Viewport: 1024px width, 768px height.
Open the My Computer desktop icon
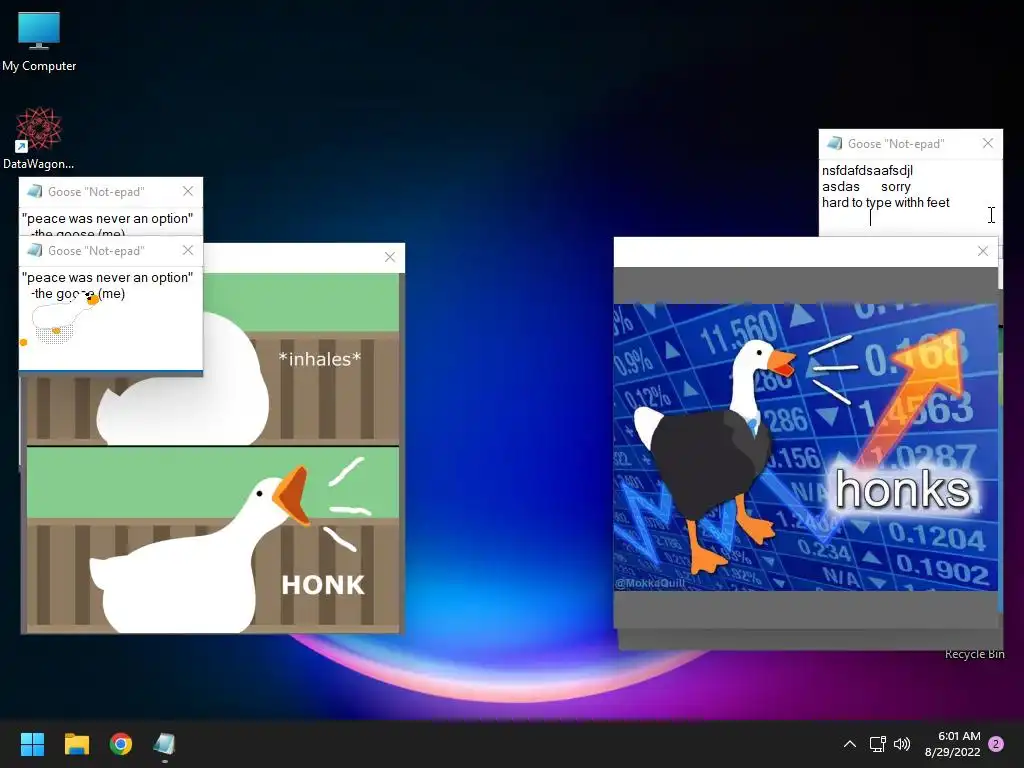(39, 42)
